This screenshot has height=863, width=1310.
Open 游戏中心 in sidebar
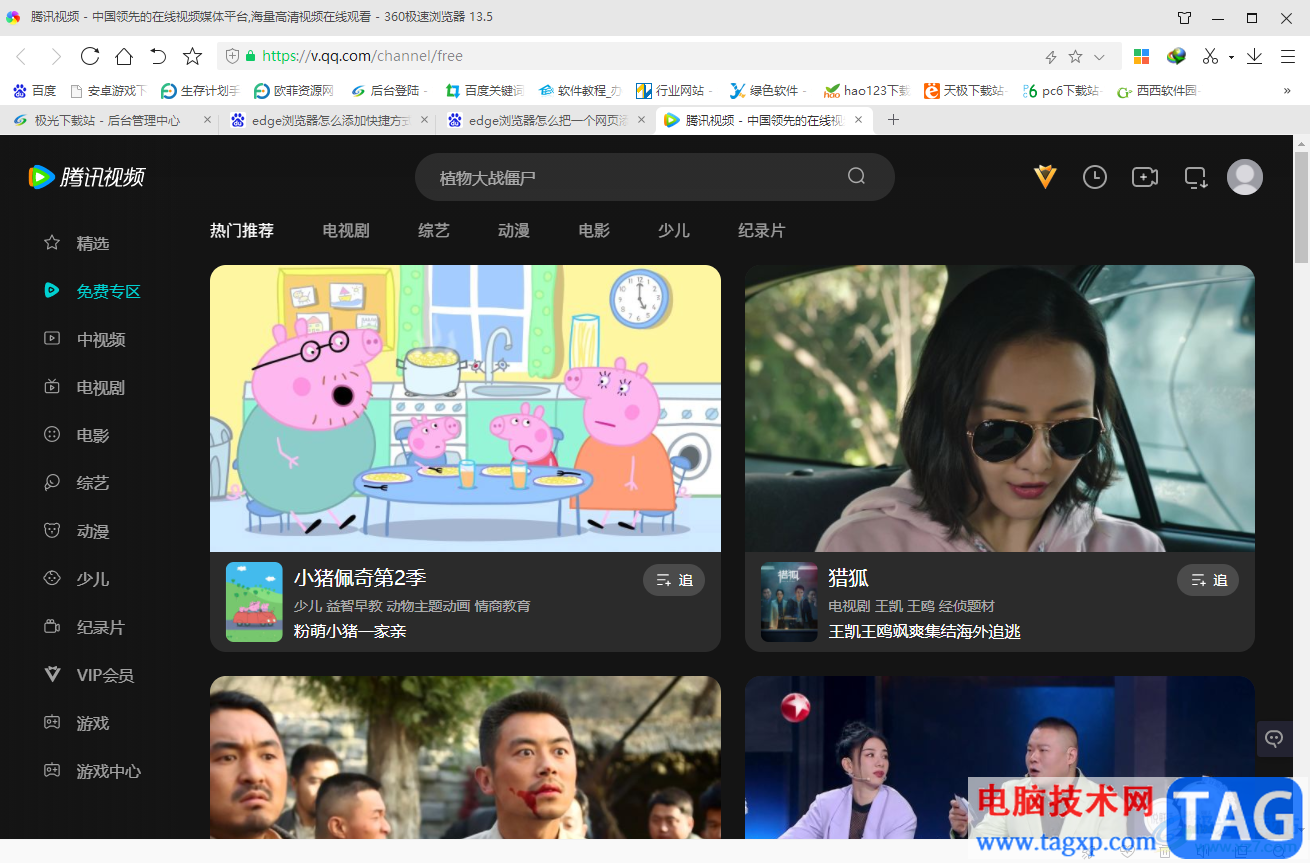click(92, 771)
